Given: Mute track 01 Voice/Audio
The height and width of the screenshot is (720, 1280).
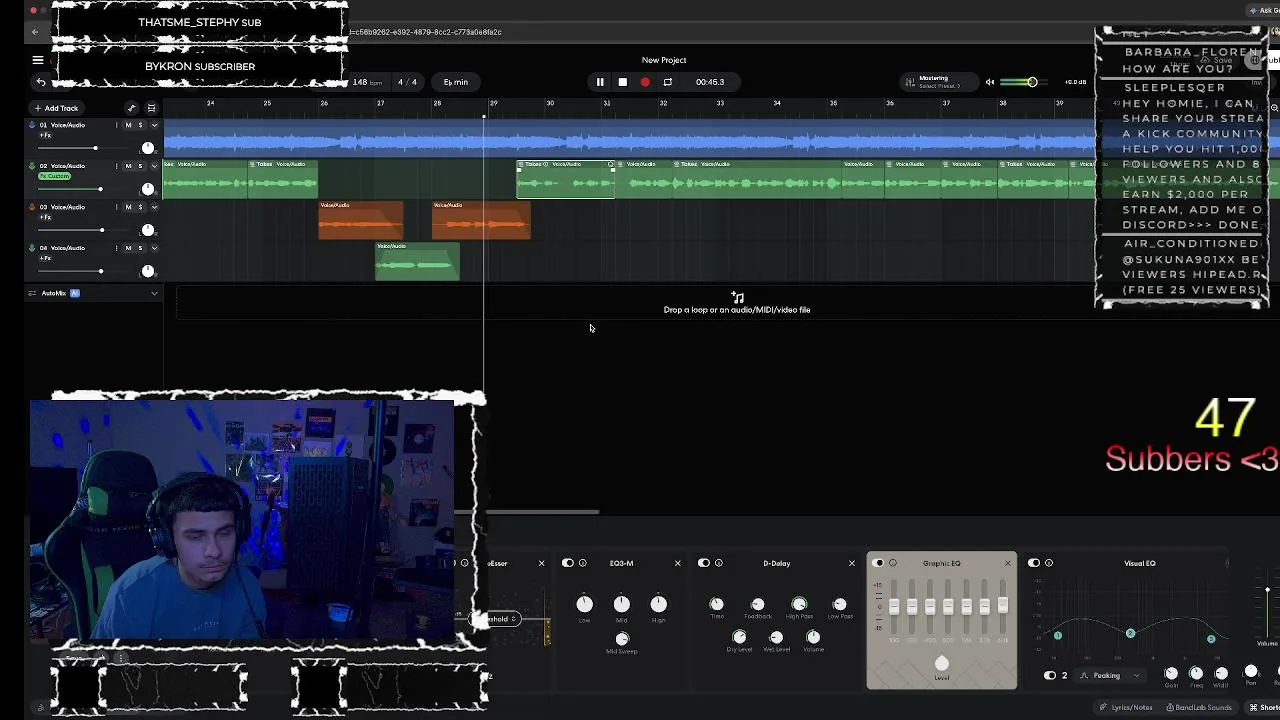Looking at the screenshot, I should (x=128, y=125).
